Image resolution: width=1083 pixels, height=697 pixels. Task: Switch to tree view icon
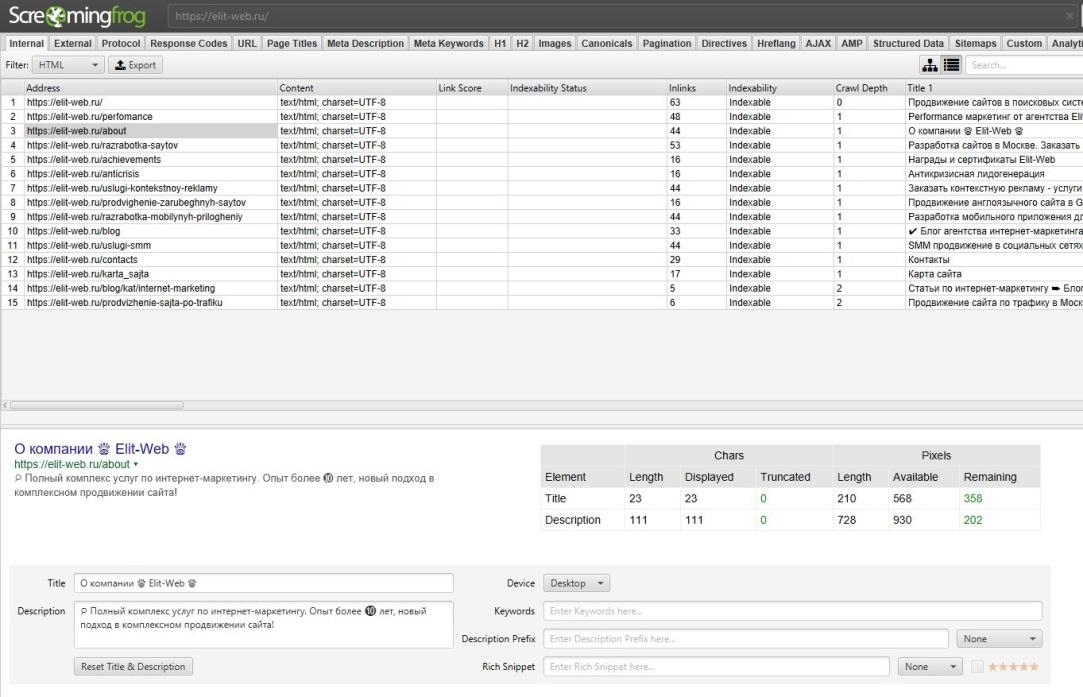coord(930,65)
